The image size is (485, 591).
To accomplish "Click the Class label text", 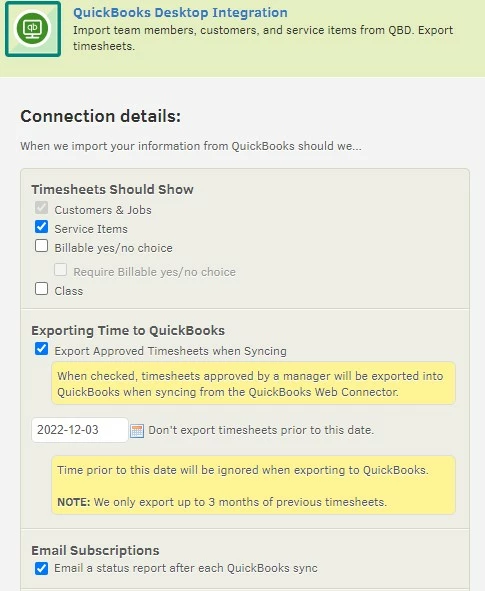I will click(x=69, y=291).
